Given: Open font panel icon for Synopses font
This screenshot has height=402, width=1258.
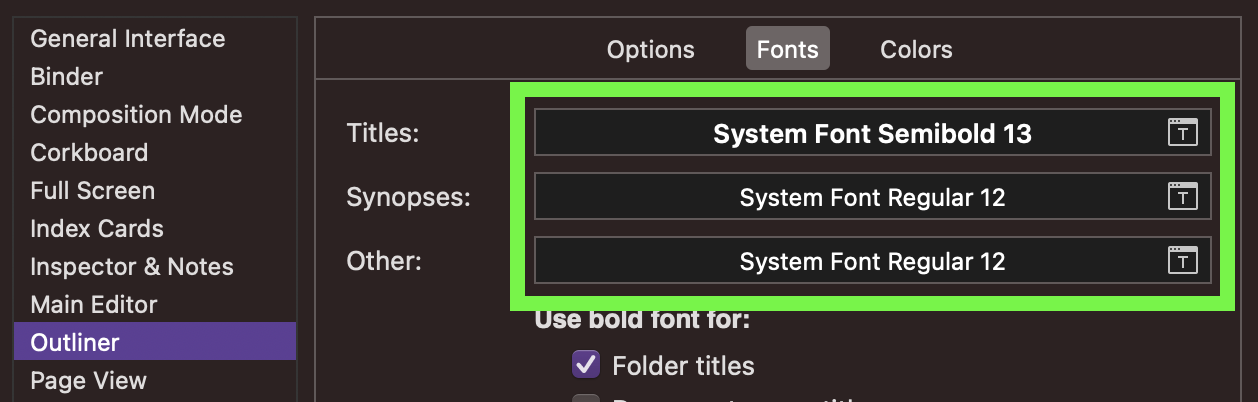Looking at the screenshot, I should [x=1183, y=197].
